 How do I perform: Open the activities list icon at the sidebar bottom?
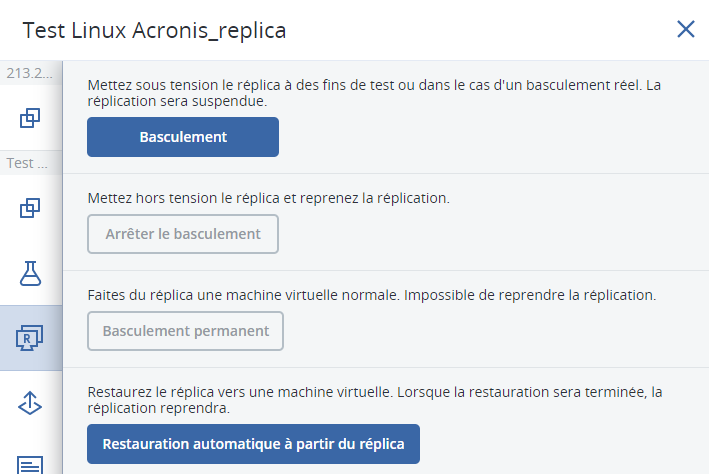click(x=30, y=465)
